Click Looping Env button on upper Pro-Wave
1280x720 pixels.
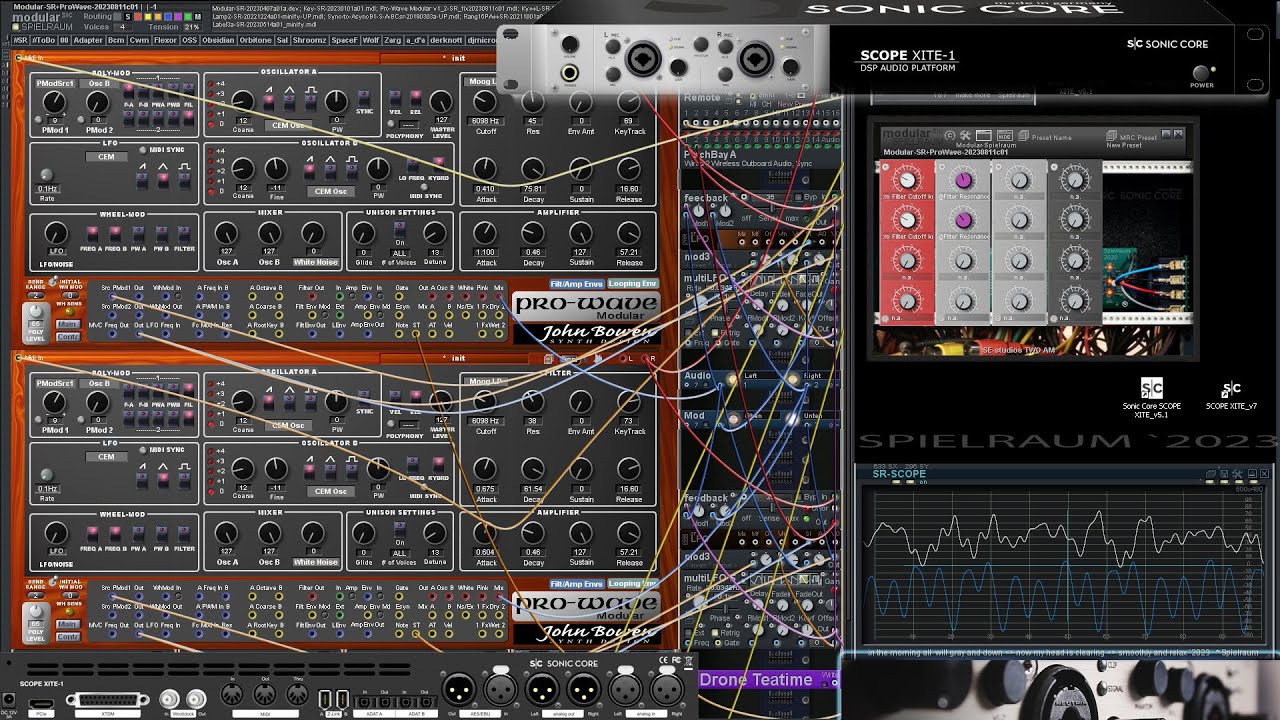click(x=632, y=284)
